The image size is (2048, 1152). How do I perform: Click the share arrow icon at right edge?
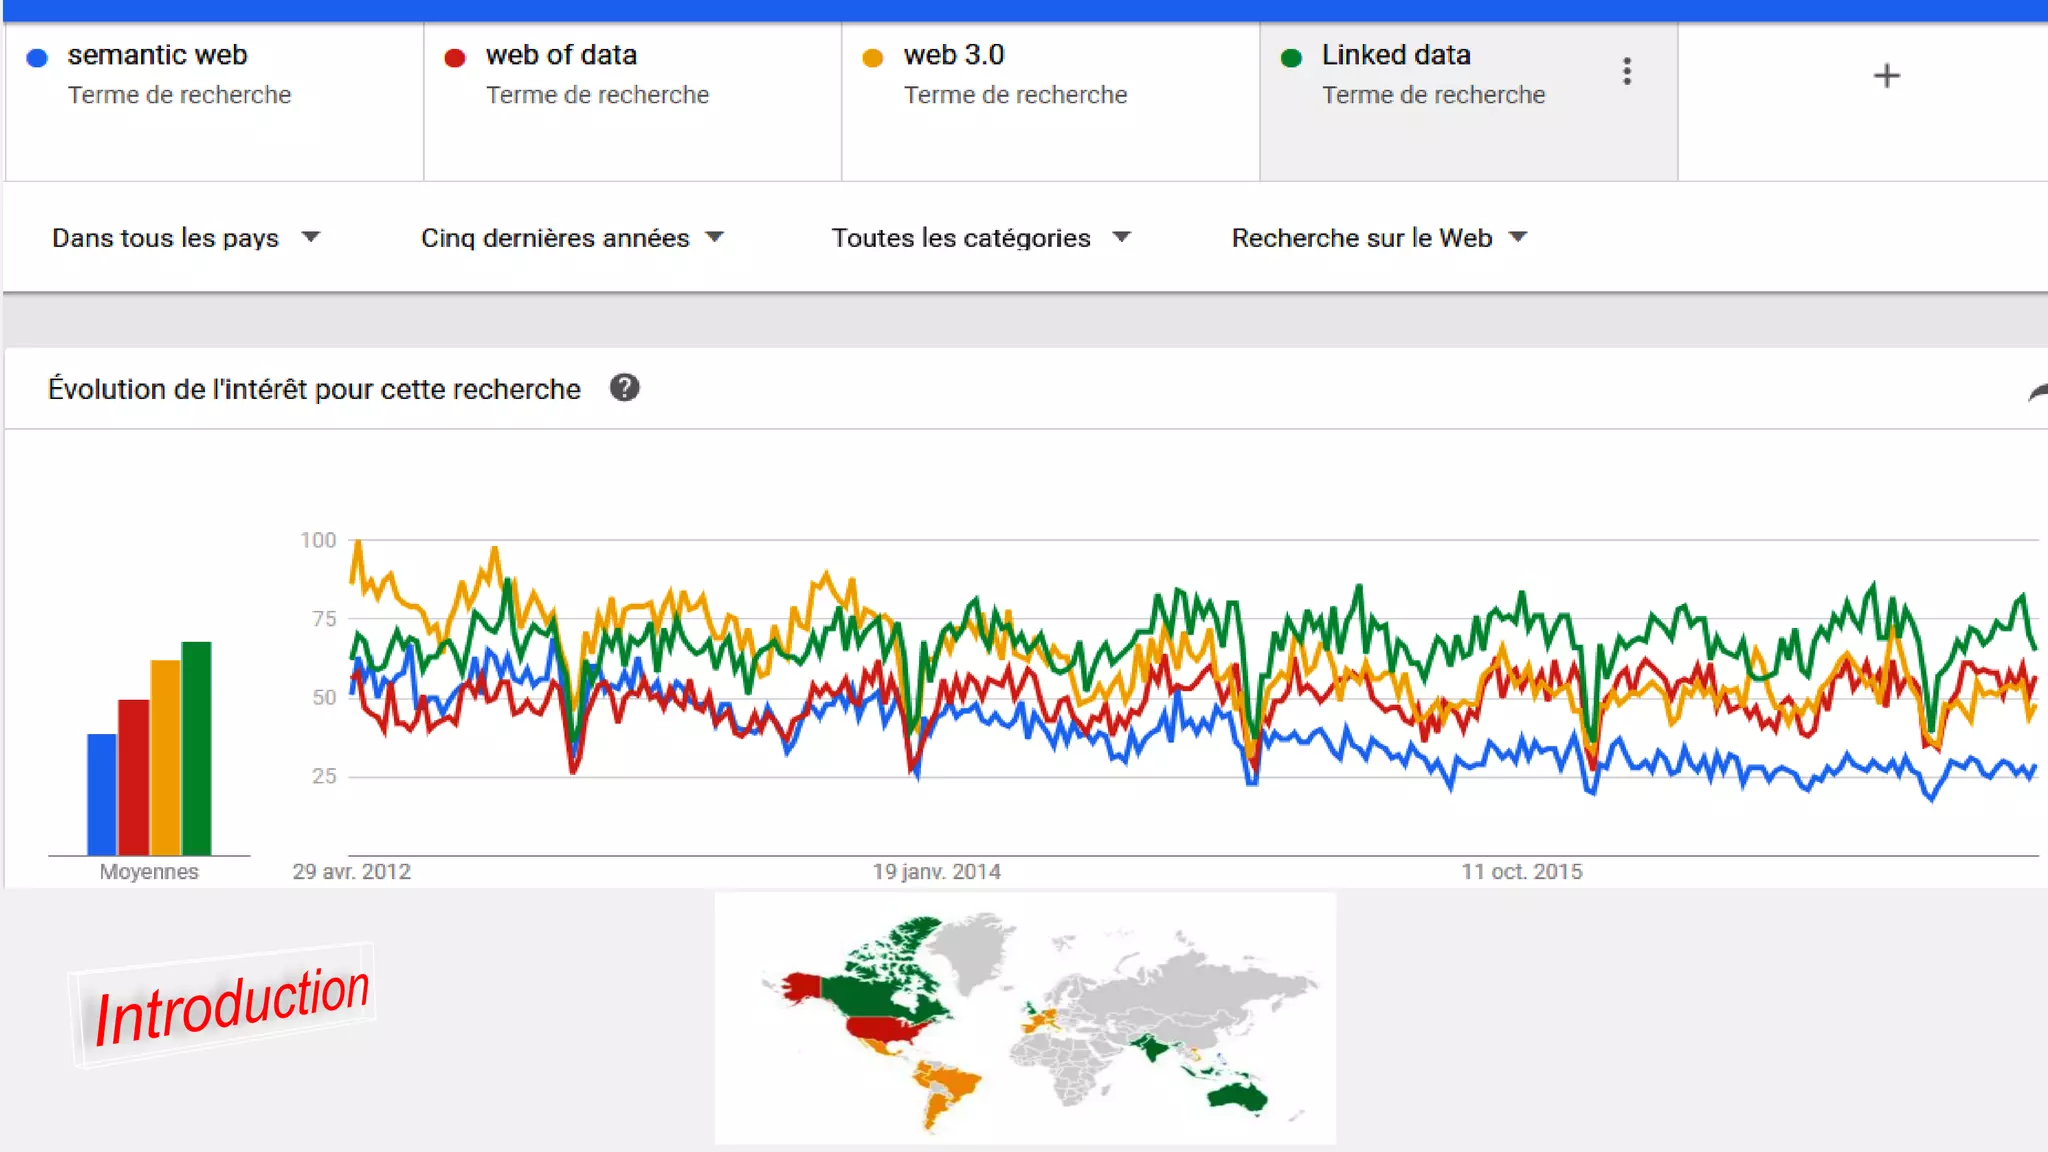(2038, 393)
